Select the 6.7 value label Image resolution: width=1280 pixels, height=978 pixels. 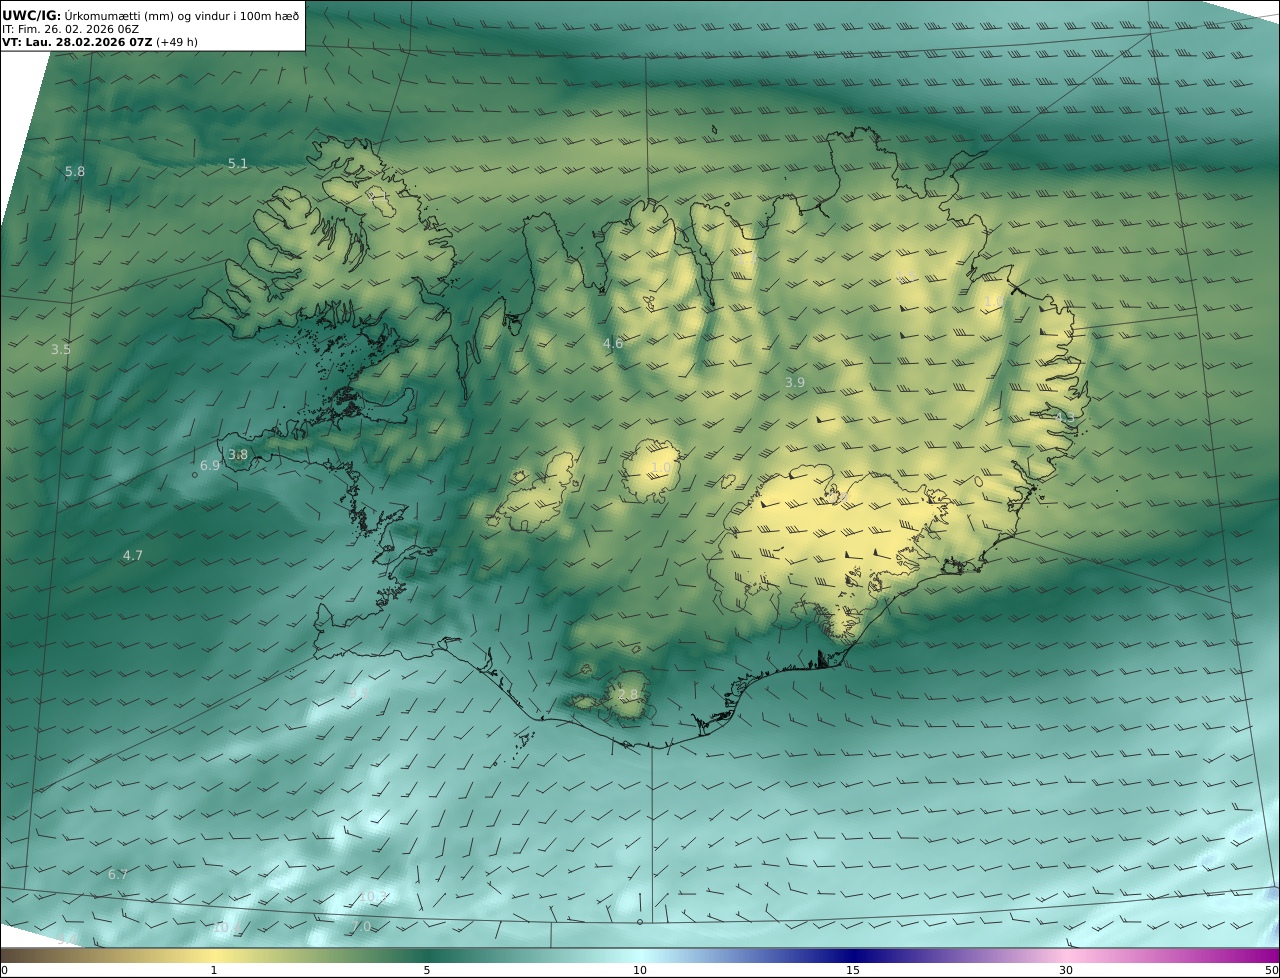[x=118, y=875]
